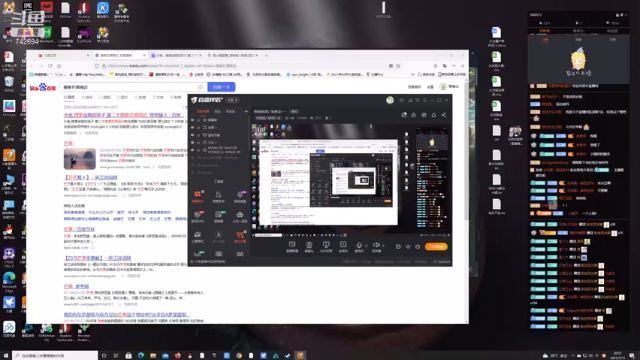Click the share icon above stream preview
The image size is (640, 360).
(x=444, y=115)
